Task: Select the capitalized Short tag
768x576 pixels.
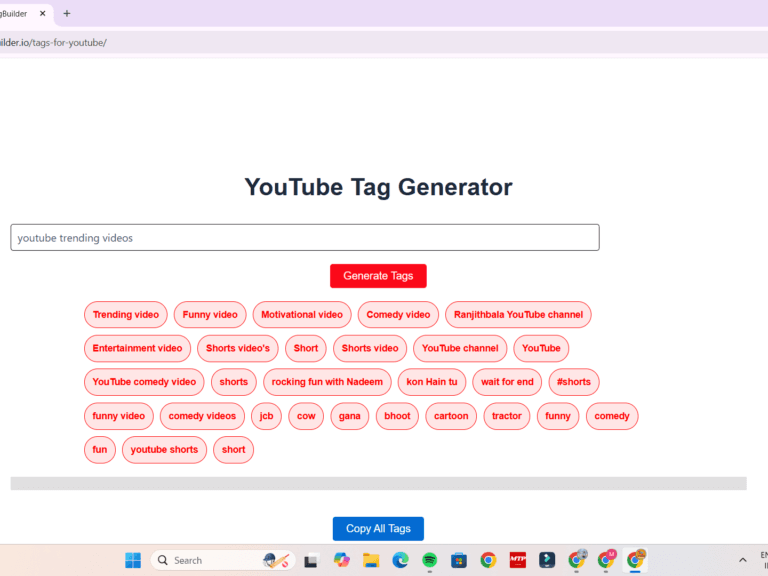Action: [x=306, y=348]
